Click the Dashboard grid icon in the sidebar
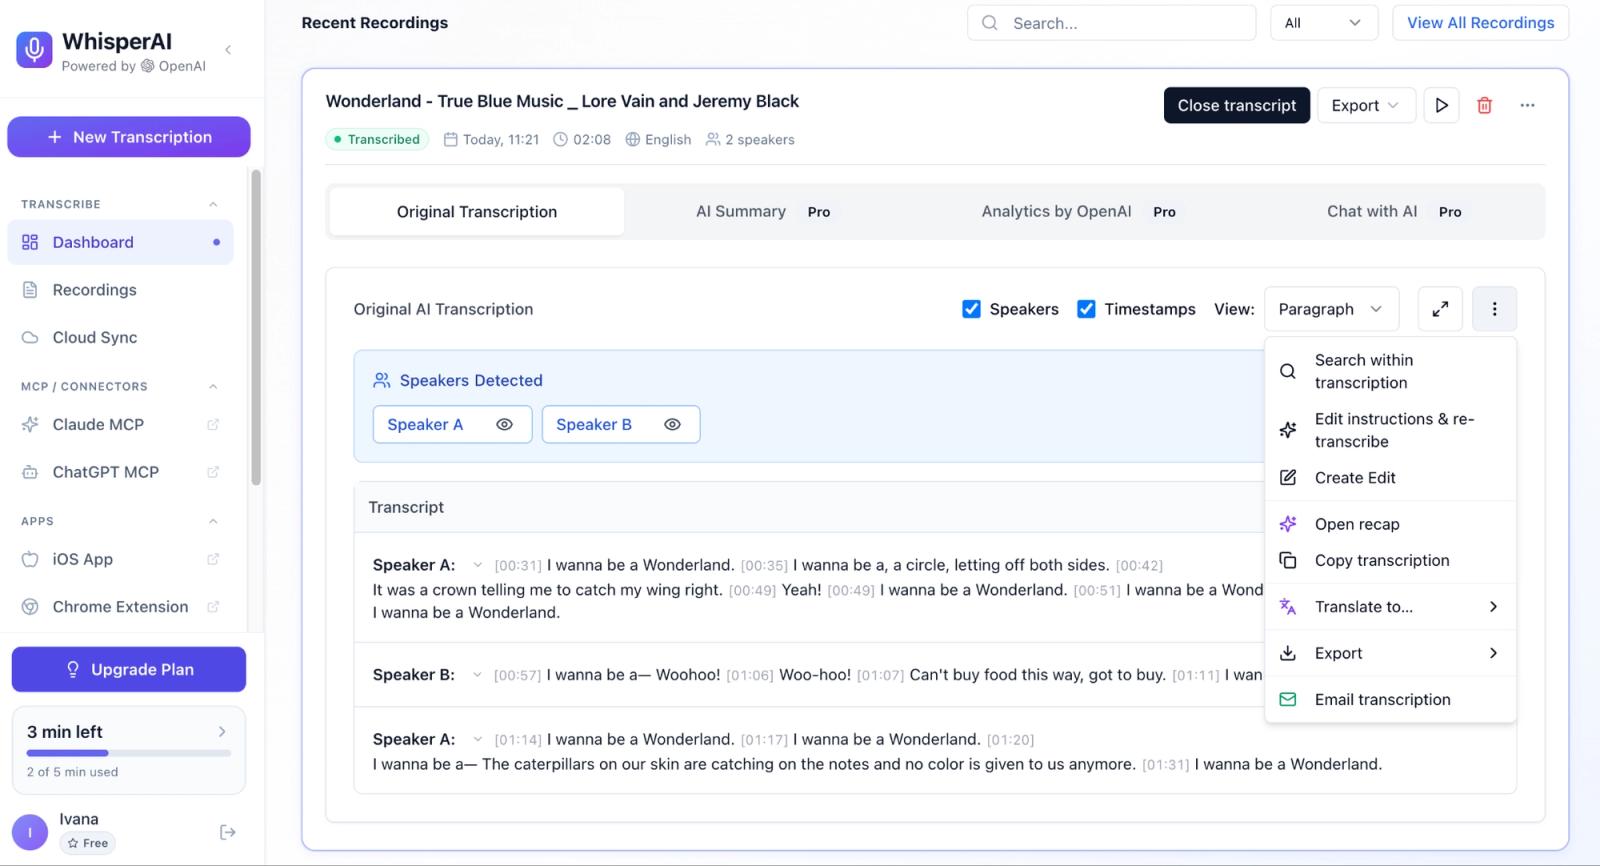This screenshot has width=1600, height=866. point(30,242)
